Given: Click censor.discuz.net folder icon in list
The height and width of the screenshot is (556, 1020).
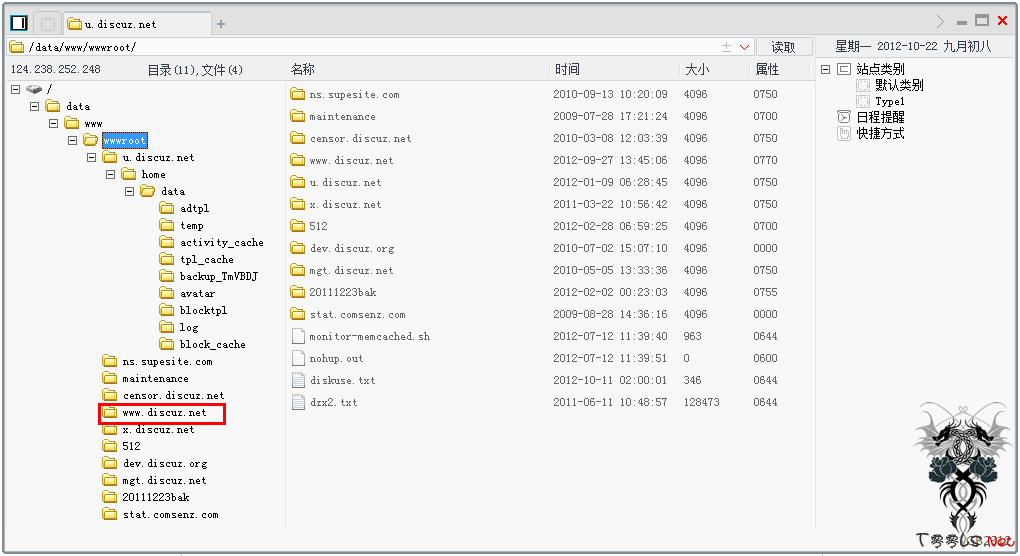Looking at the screenshot, I should coord(298,138).
